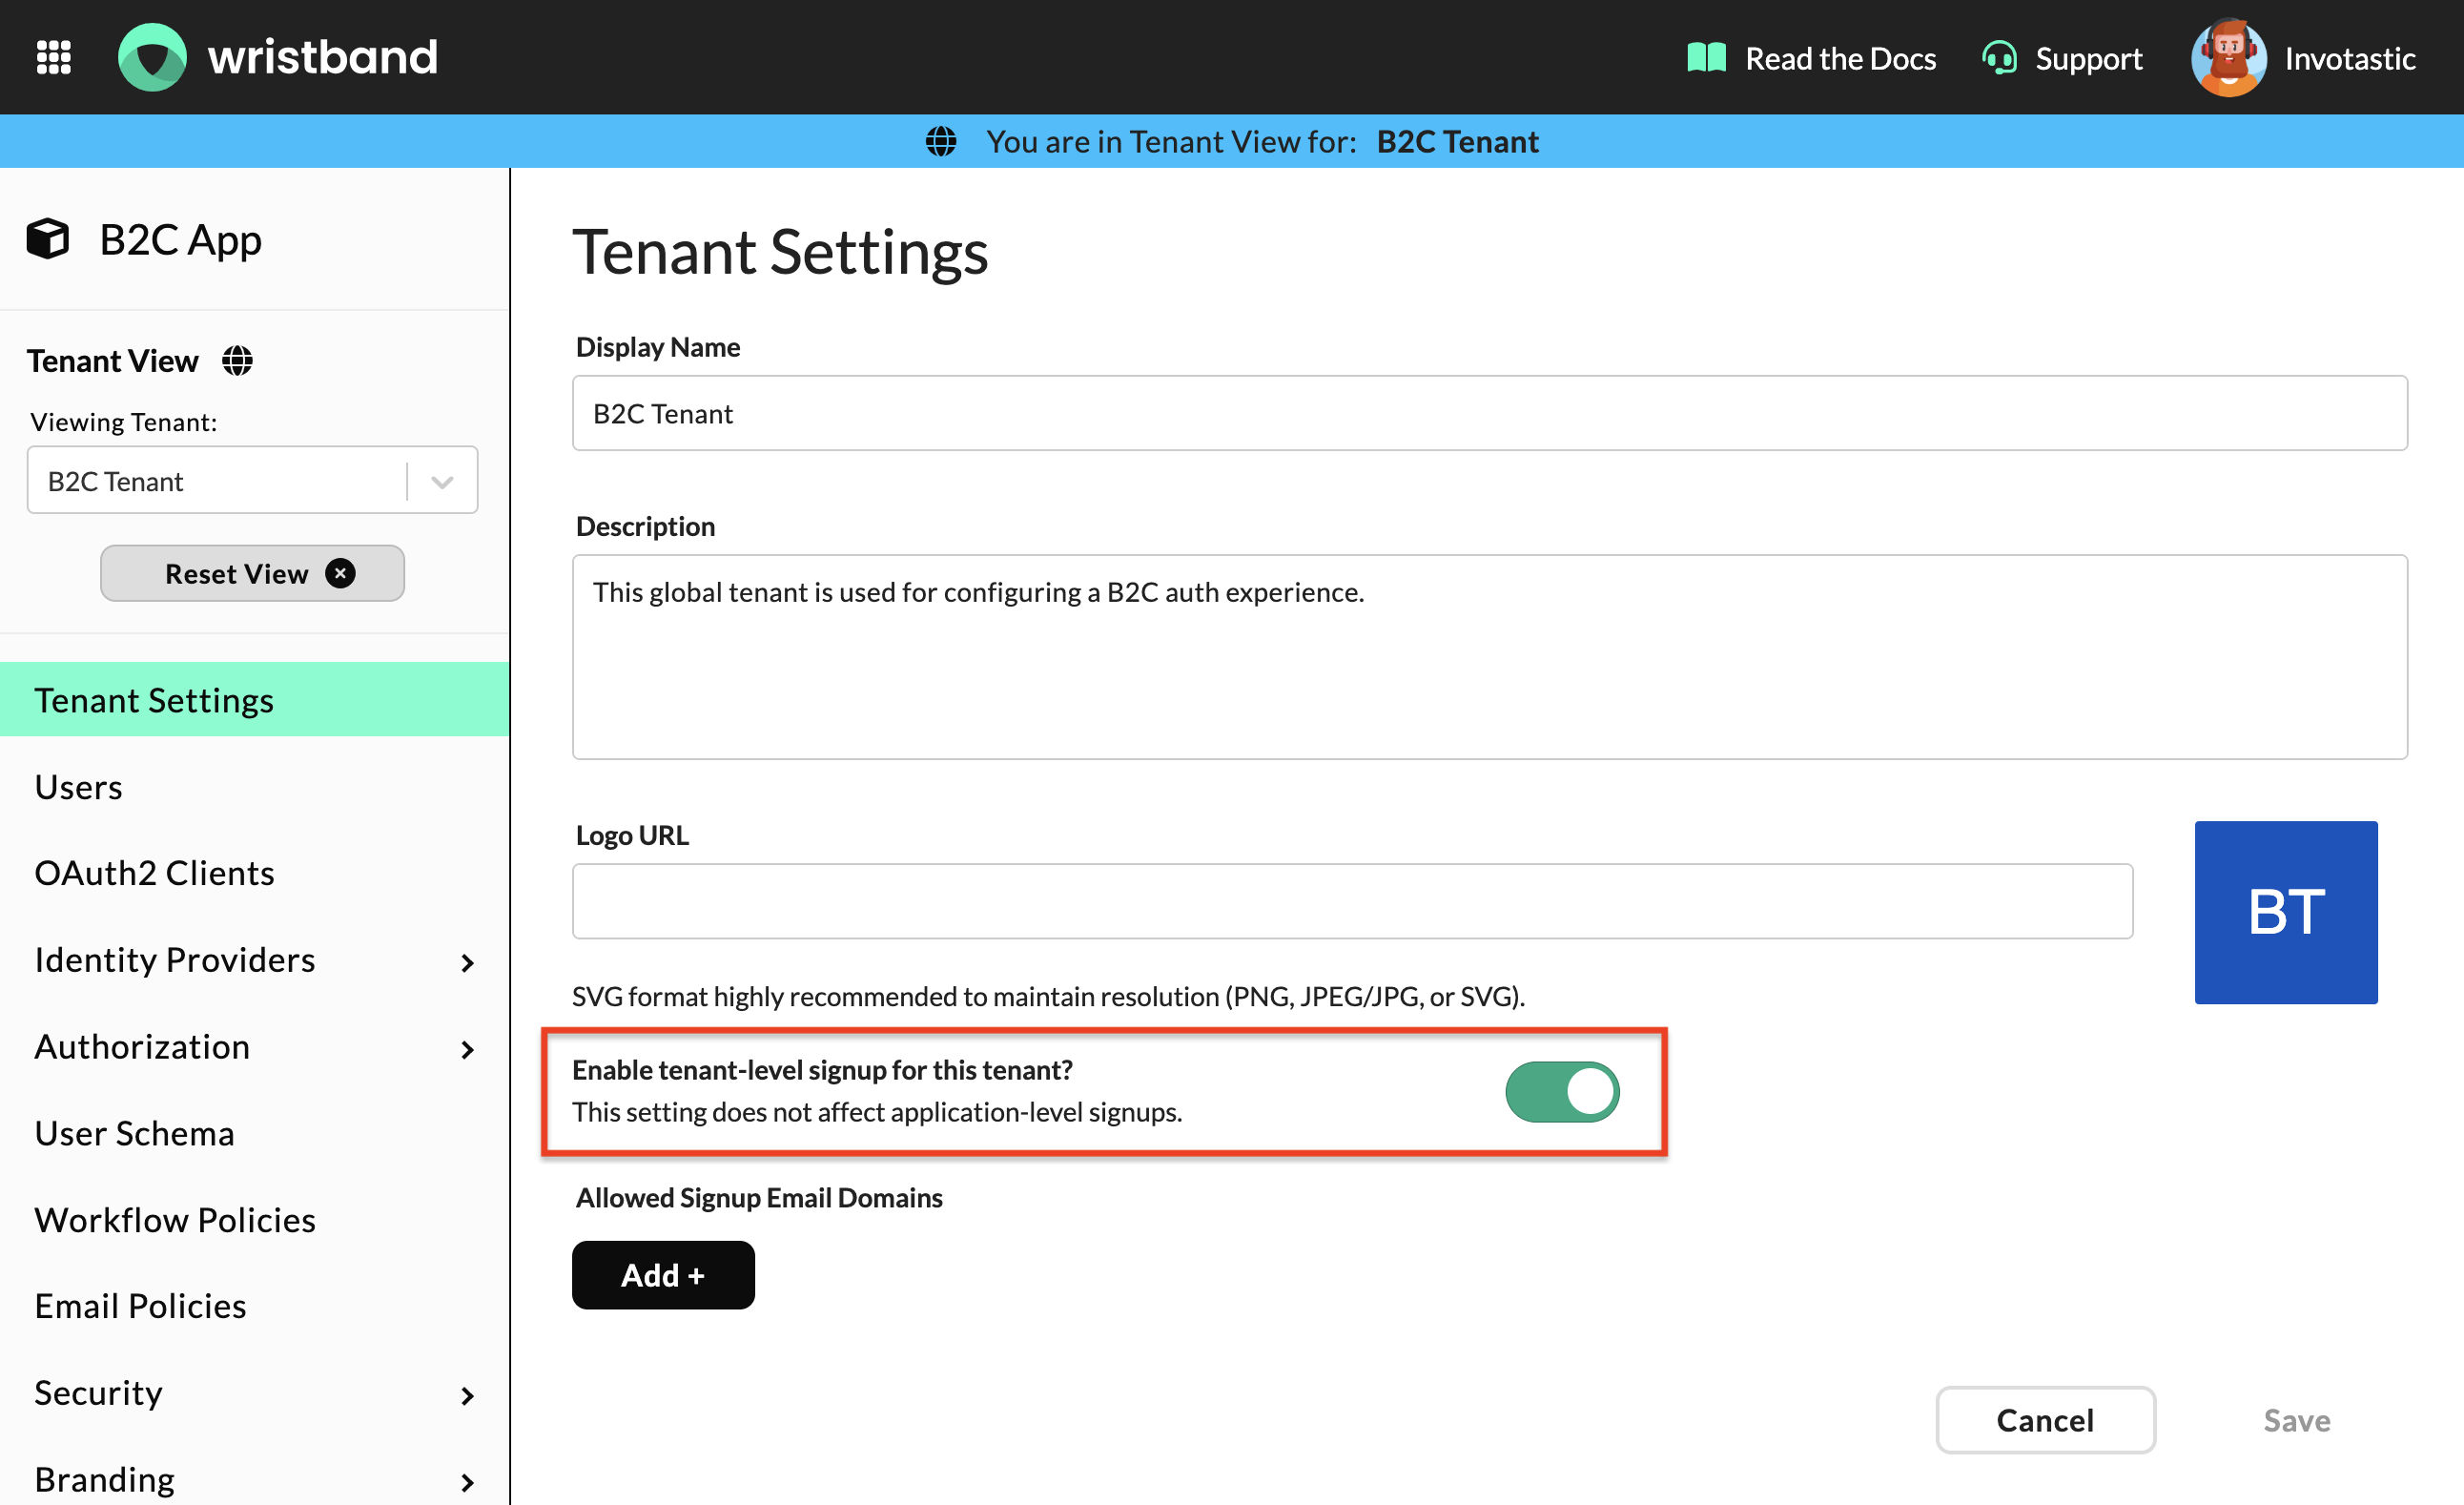Click the blue BT logo preview
2464x1505 pixels.
[x=2285, y=912]
